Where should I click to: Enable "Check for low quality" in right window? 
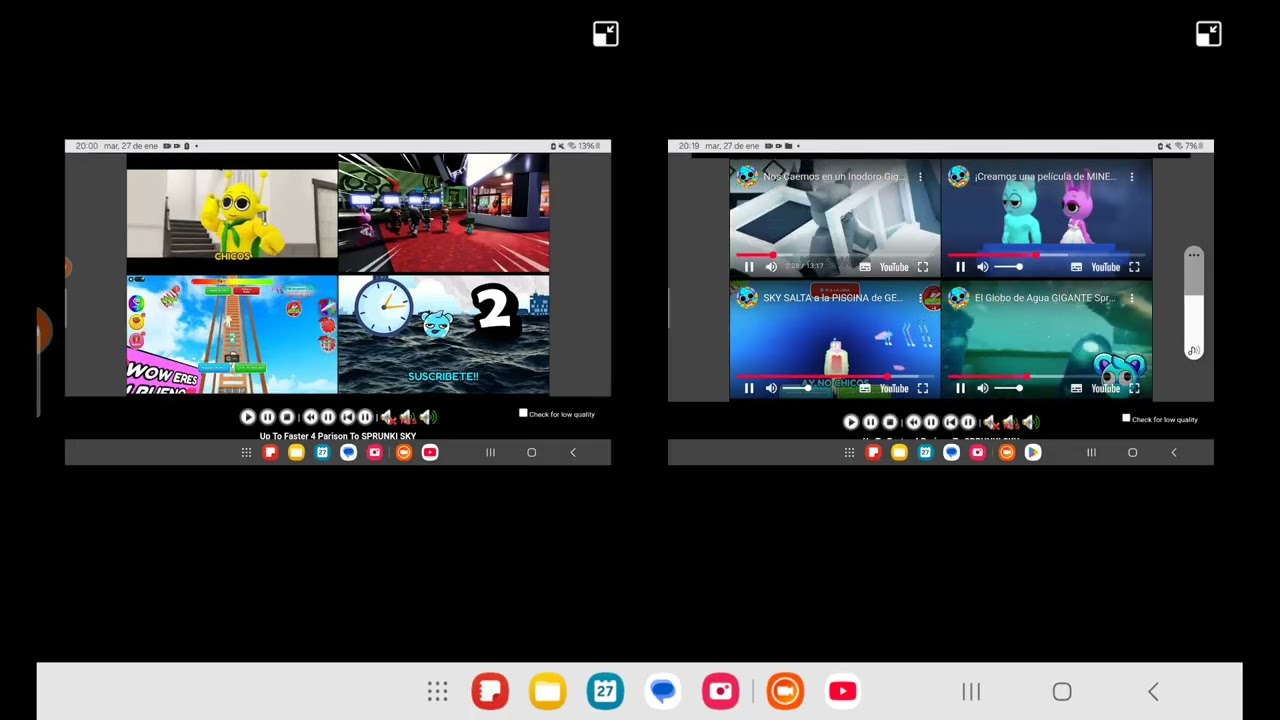tap(1126, 418)
